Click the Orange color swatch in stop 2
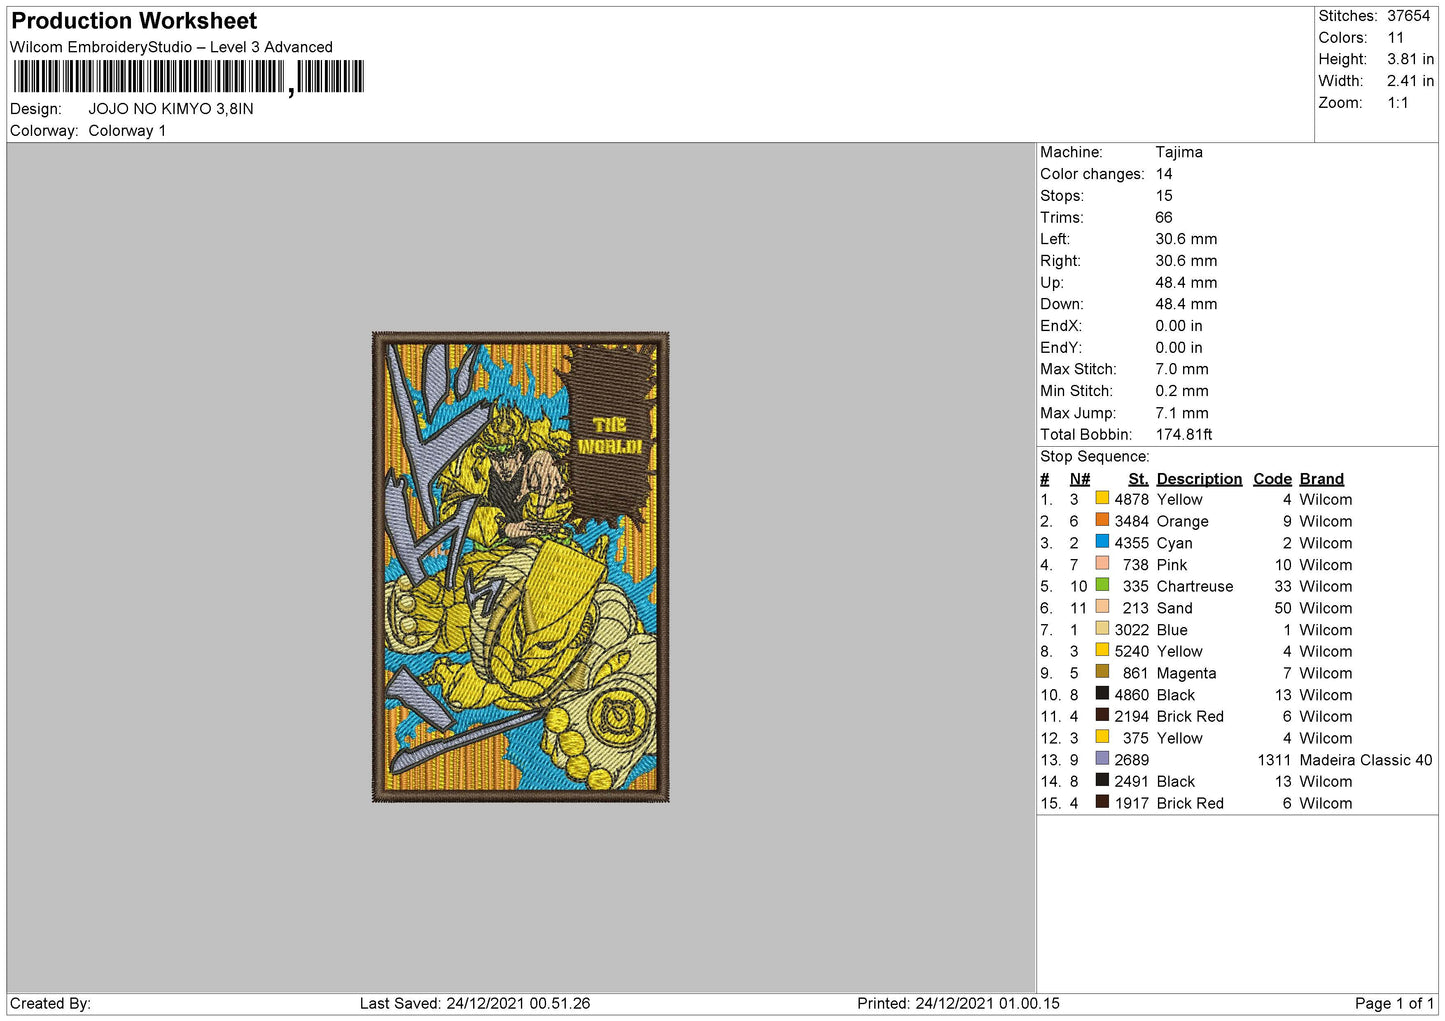The width and height of the screenshot is (1445, 1021). pos(1102,520)
